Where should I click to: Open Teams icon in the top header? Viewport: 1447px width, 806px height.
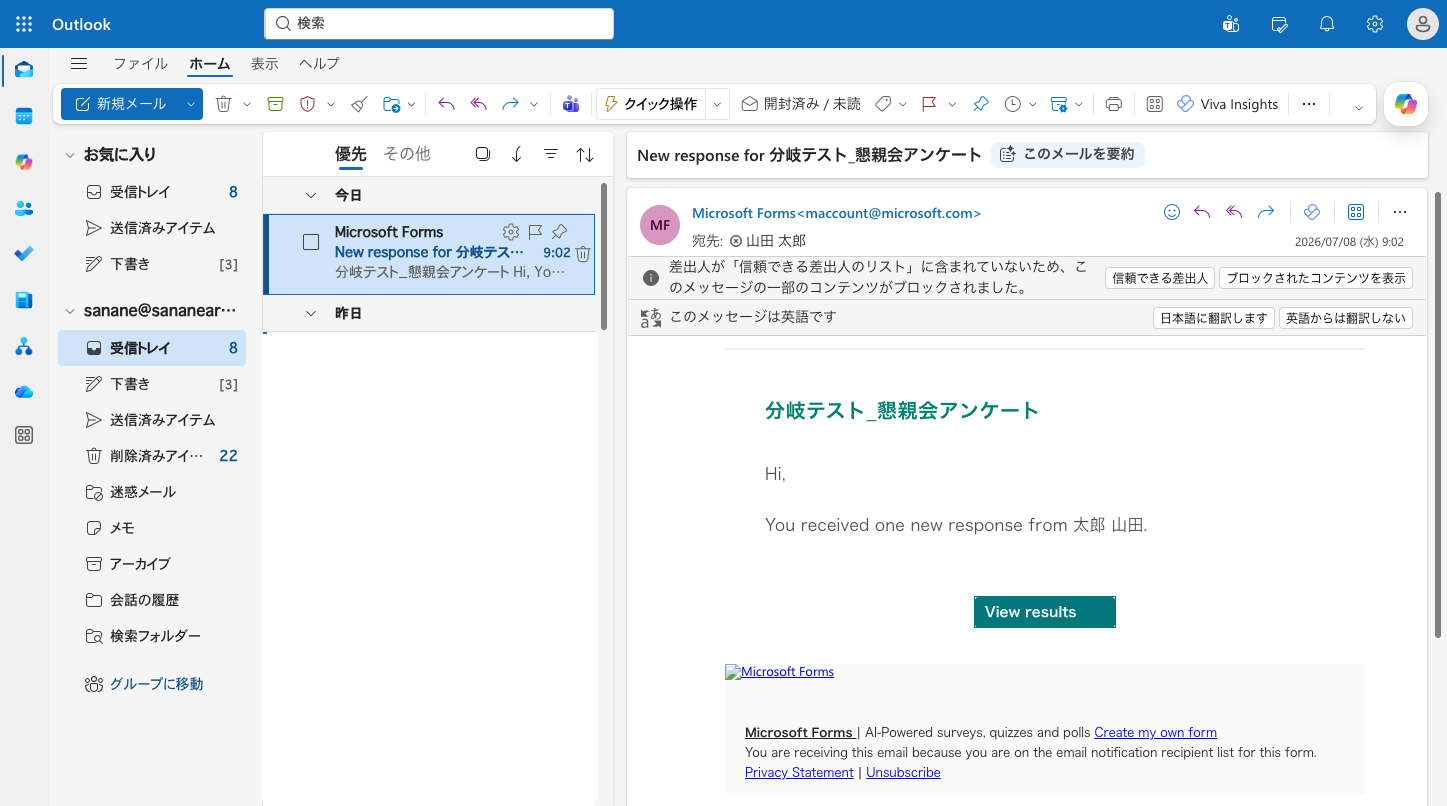pyautogui.click(x=1231, y=24)
